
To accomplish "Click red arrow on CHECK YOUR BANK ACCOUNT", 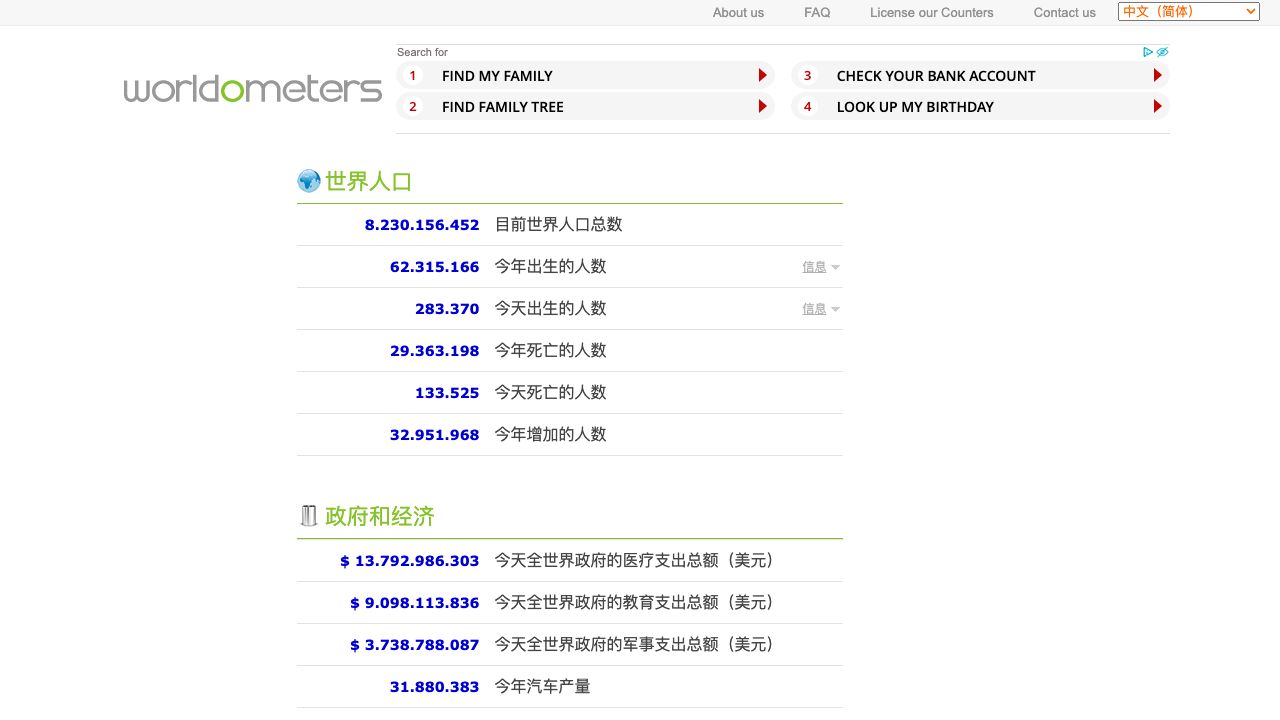I will pyautogui.click(x=1157, y=76).
